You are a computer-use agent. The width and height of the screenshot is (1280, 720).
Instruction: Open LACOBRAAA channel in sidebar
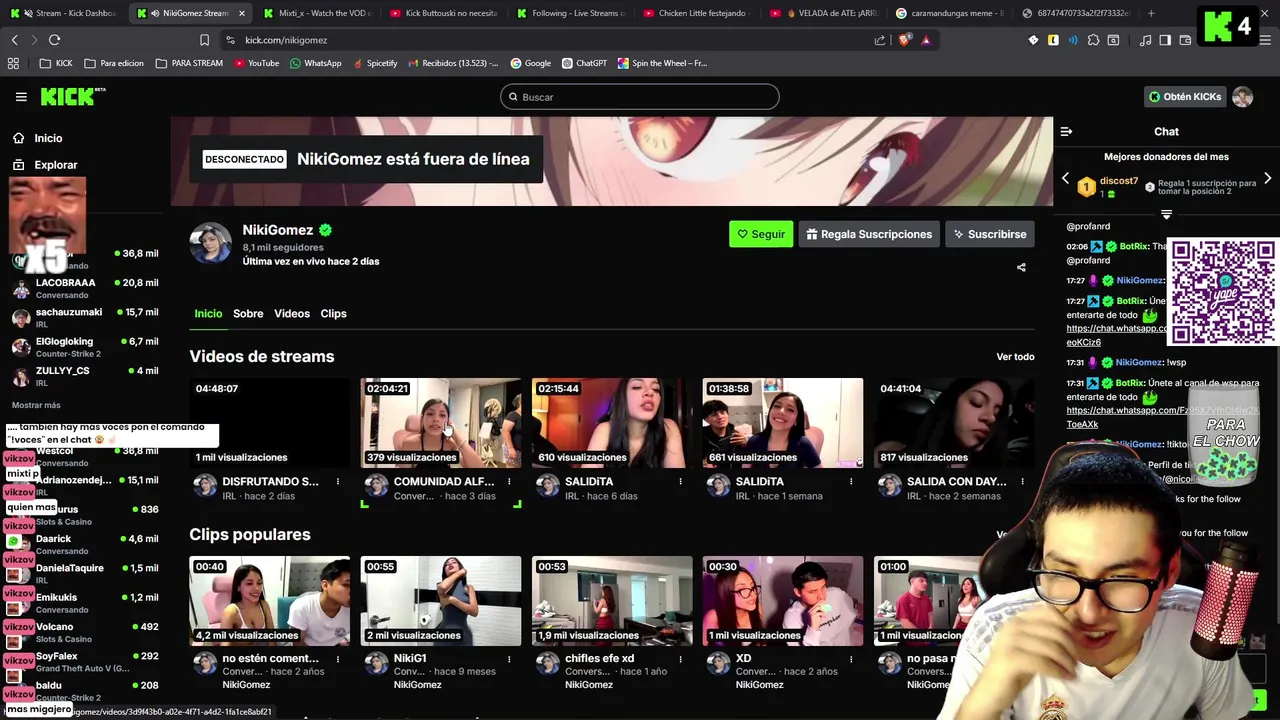coord(85,289)
